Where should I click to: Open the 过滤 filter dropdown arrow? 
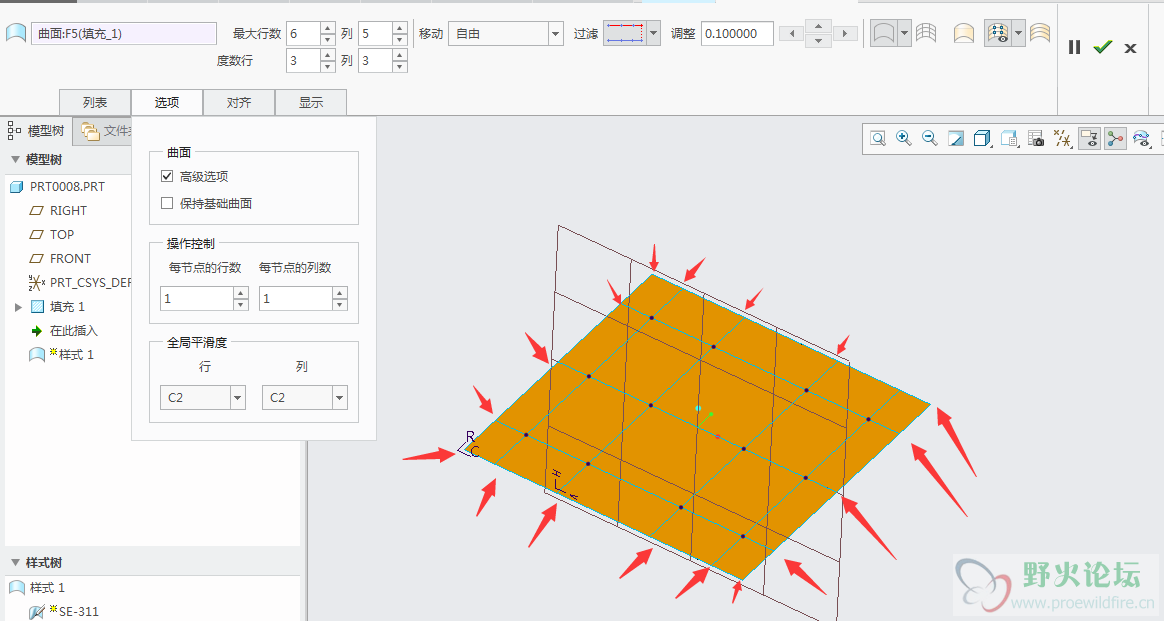[653, 33]
